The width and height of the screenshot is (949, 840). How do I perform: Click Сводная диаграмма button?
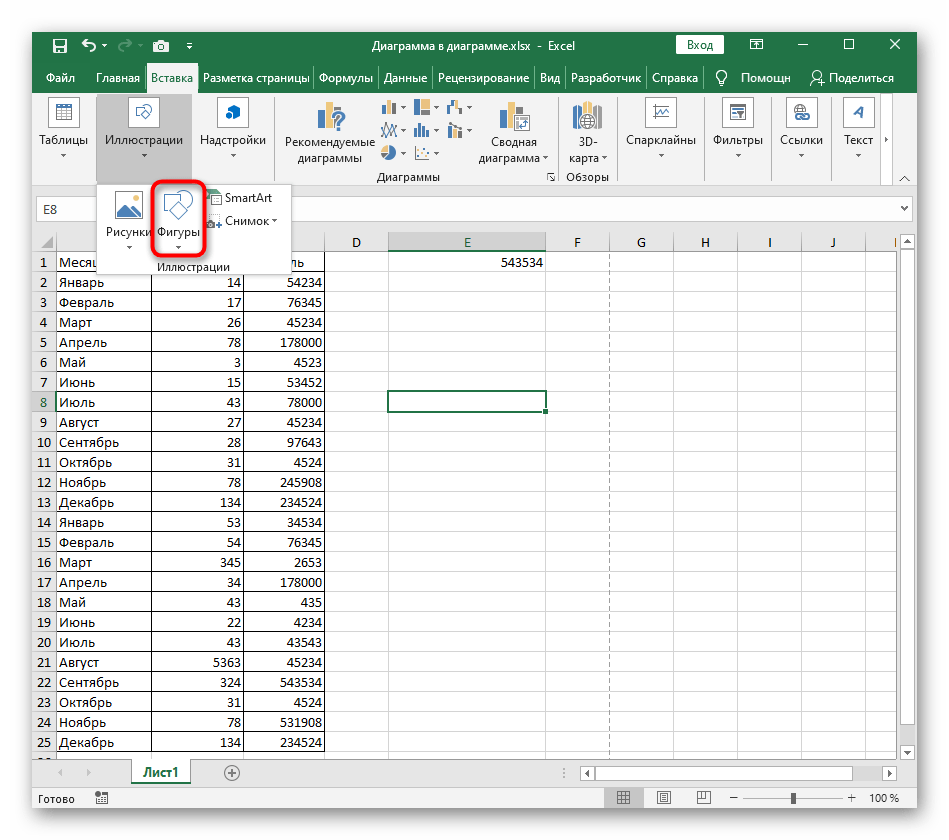coord(513,133)
